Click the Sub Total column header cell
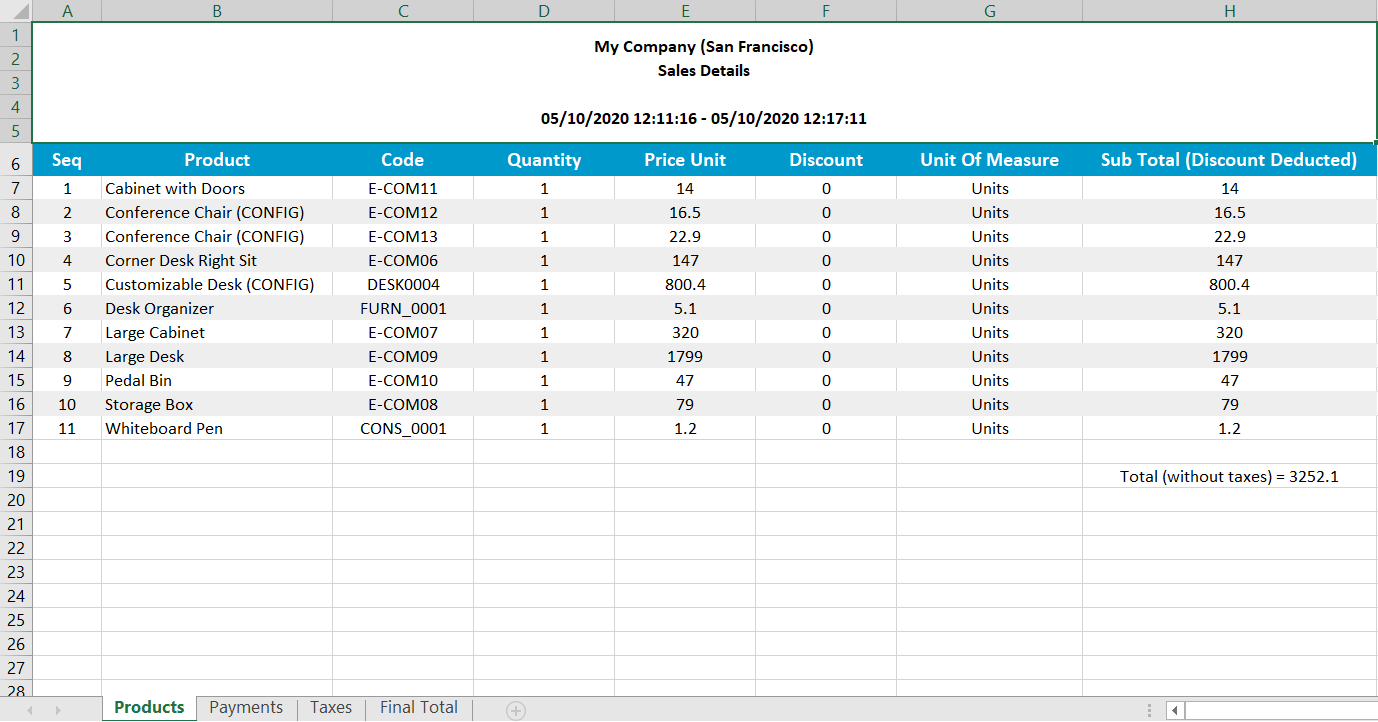The height and width of the screenshot is (722, 1378). tap(1229, 160)
